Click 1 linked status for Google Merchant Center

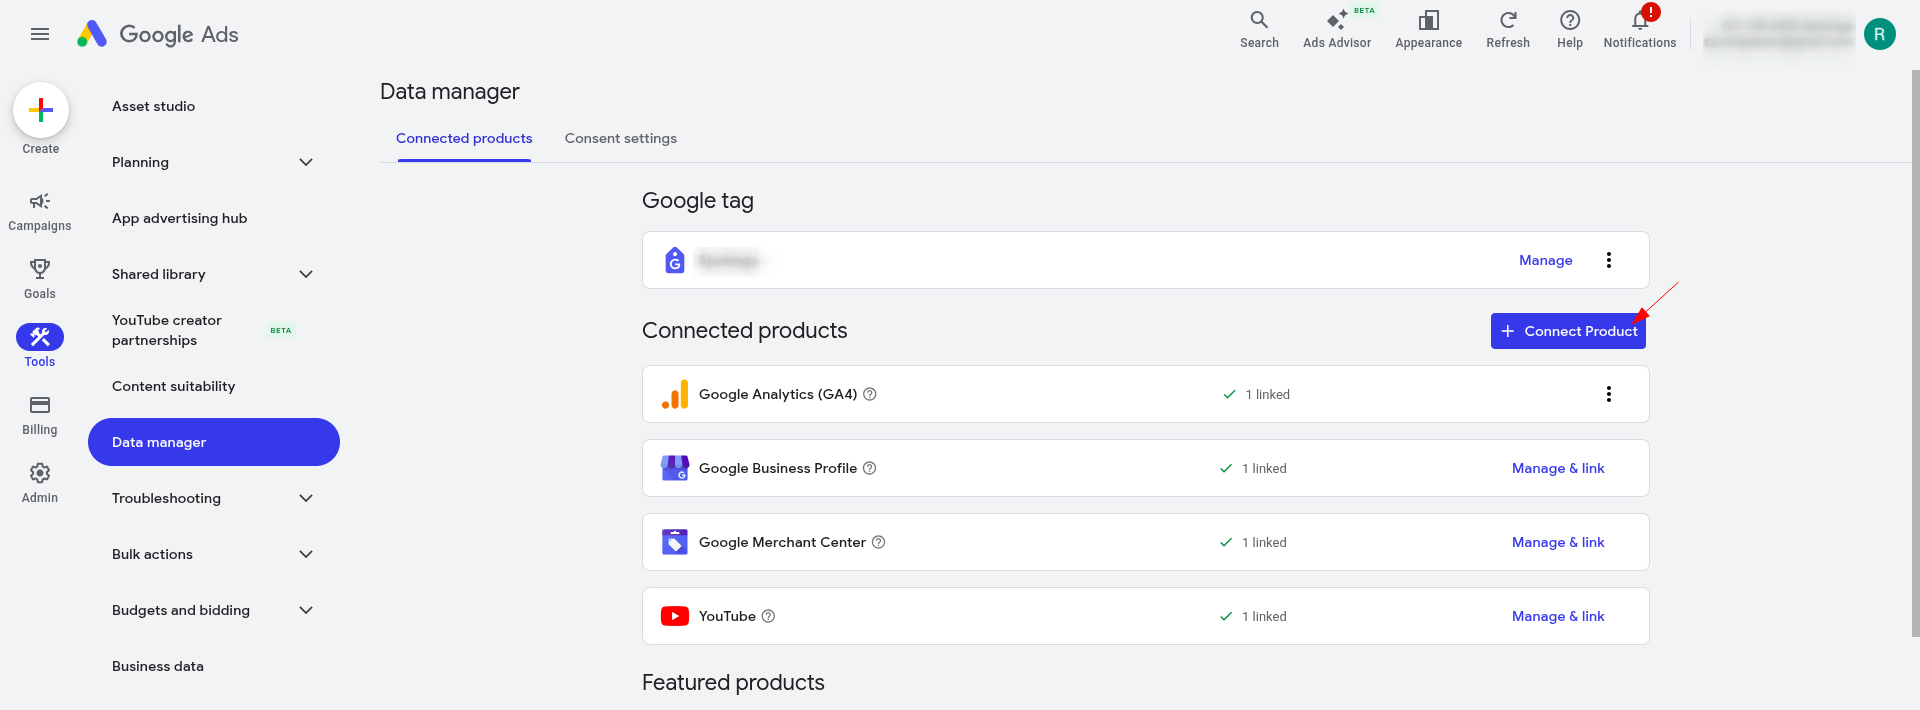point(1253,542)
